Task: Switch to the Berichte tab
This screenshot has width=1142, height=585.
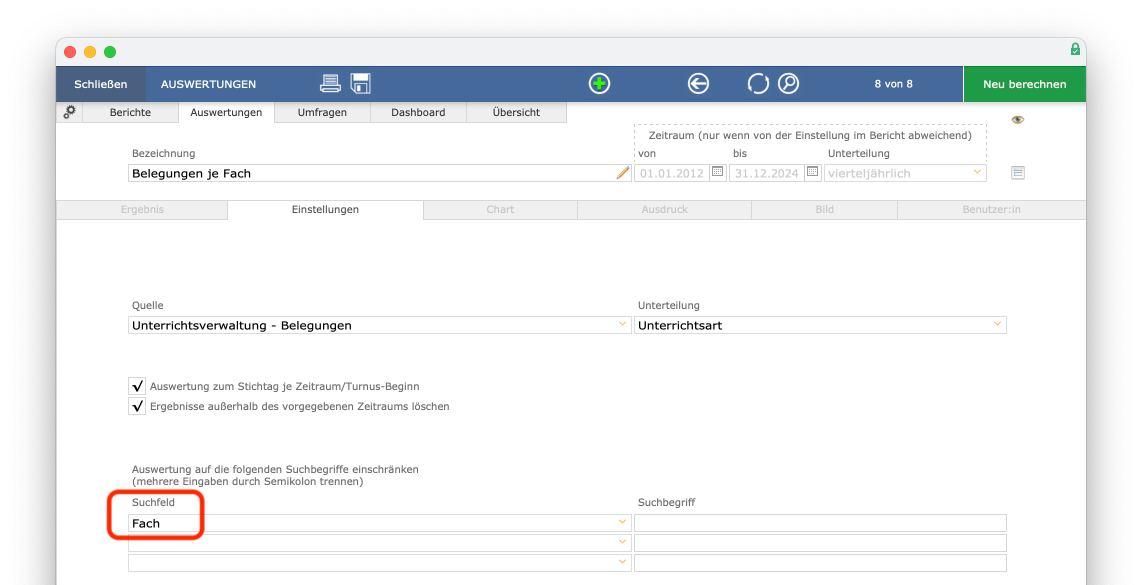Action: tap(130, 112)
